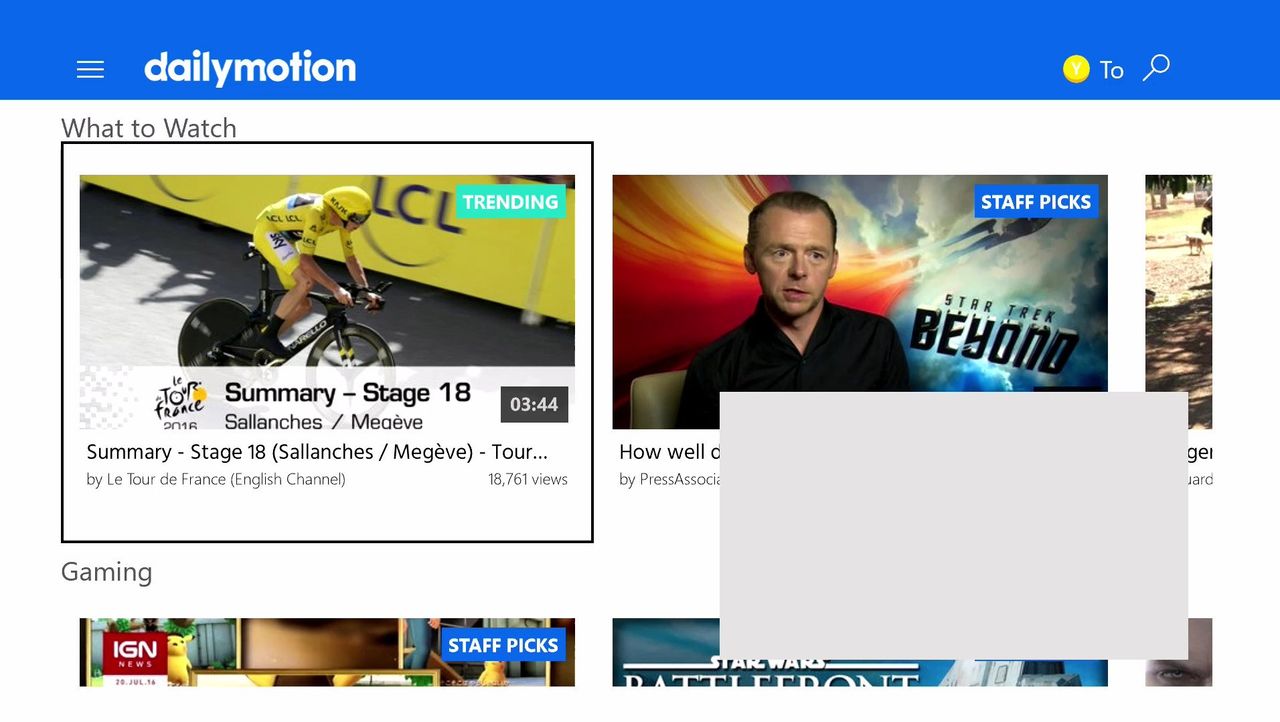
Task: Select the 'What to Watch' heading
Action: [x=149, y=128]
